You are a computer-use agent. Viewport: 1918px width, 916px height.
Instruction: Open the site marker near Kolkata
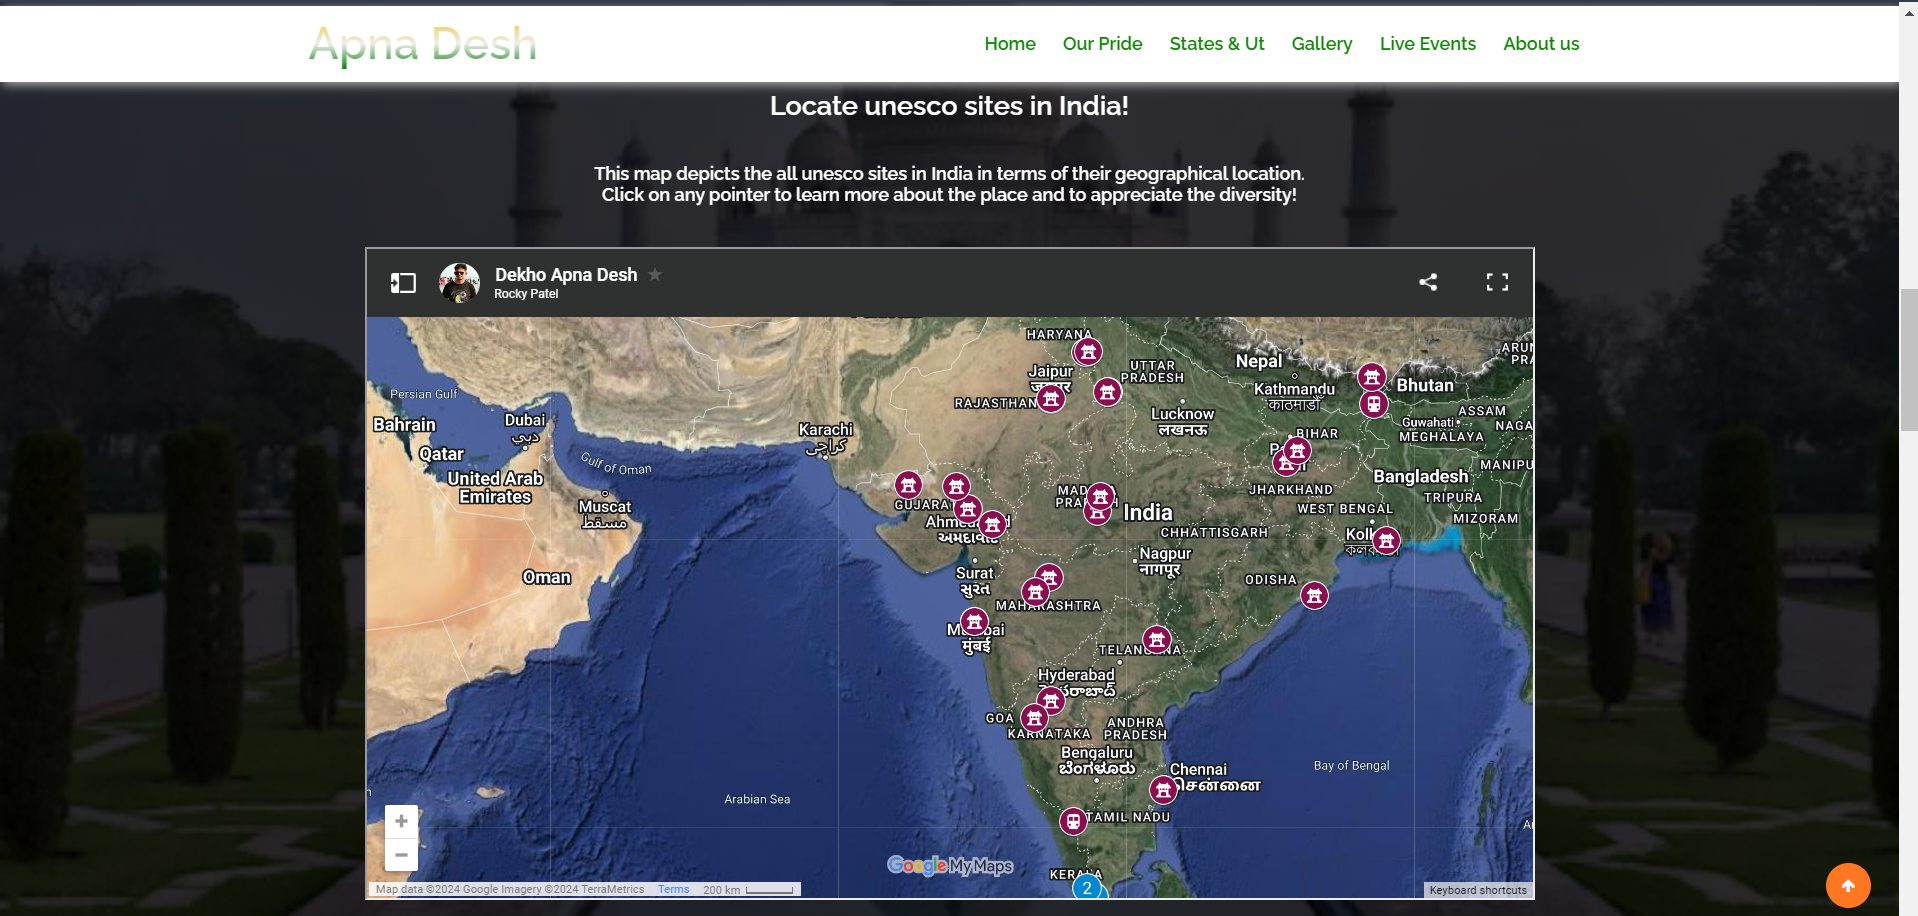tap(1386, 540)
